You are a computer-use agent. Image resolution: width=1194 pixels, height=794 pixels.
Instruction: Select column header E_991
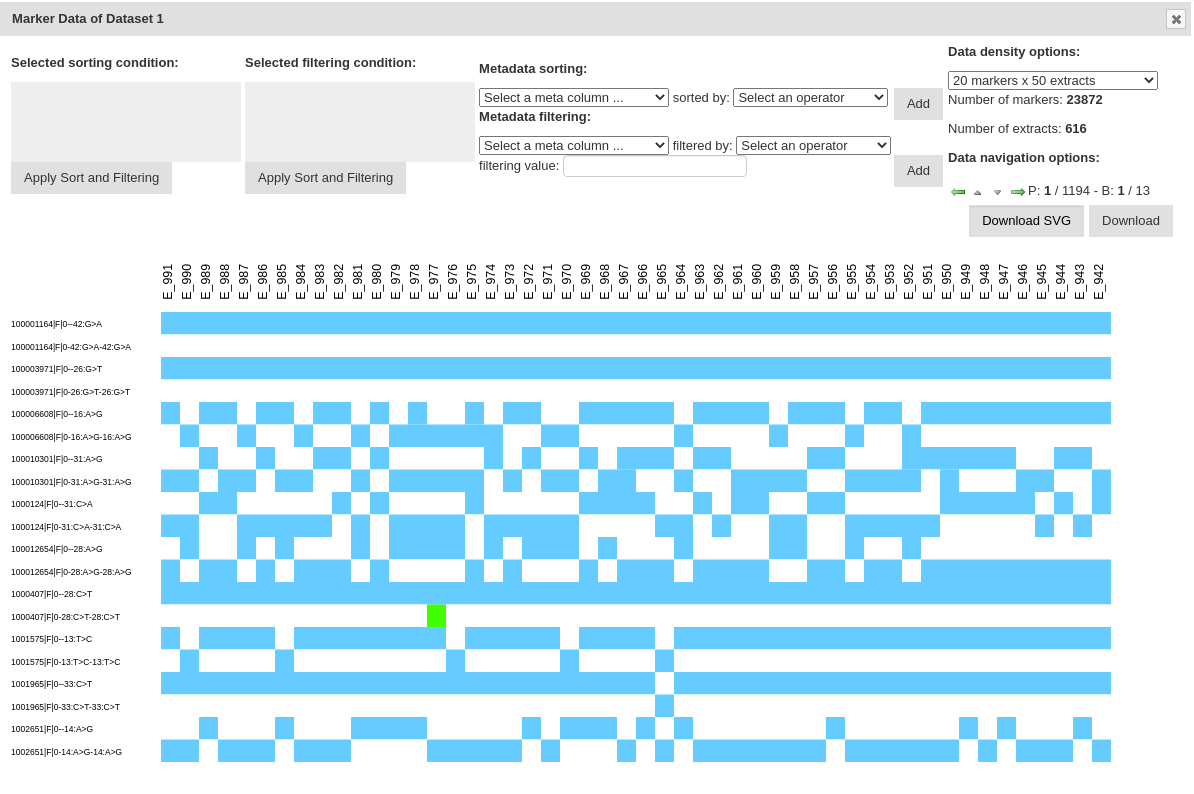168,281
